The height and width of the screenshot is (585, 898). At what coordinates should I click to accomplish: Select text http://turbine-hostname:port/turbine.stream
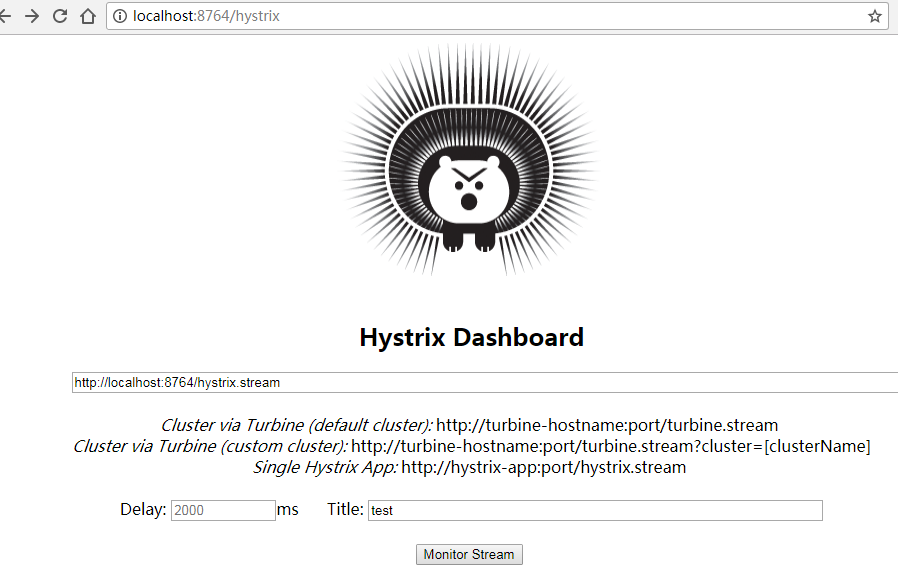click(x=607, y=425)
